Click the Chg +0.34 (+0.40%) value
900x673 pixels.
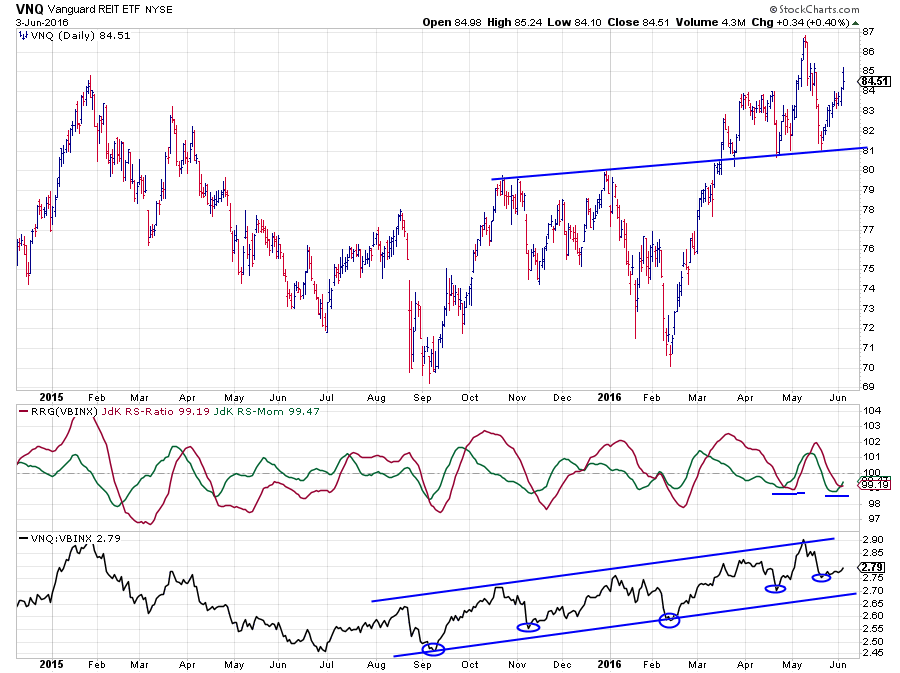(800, 22)
